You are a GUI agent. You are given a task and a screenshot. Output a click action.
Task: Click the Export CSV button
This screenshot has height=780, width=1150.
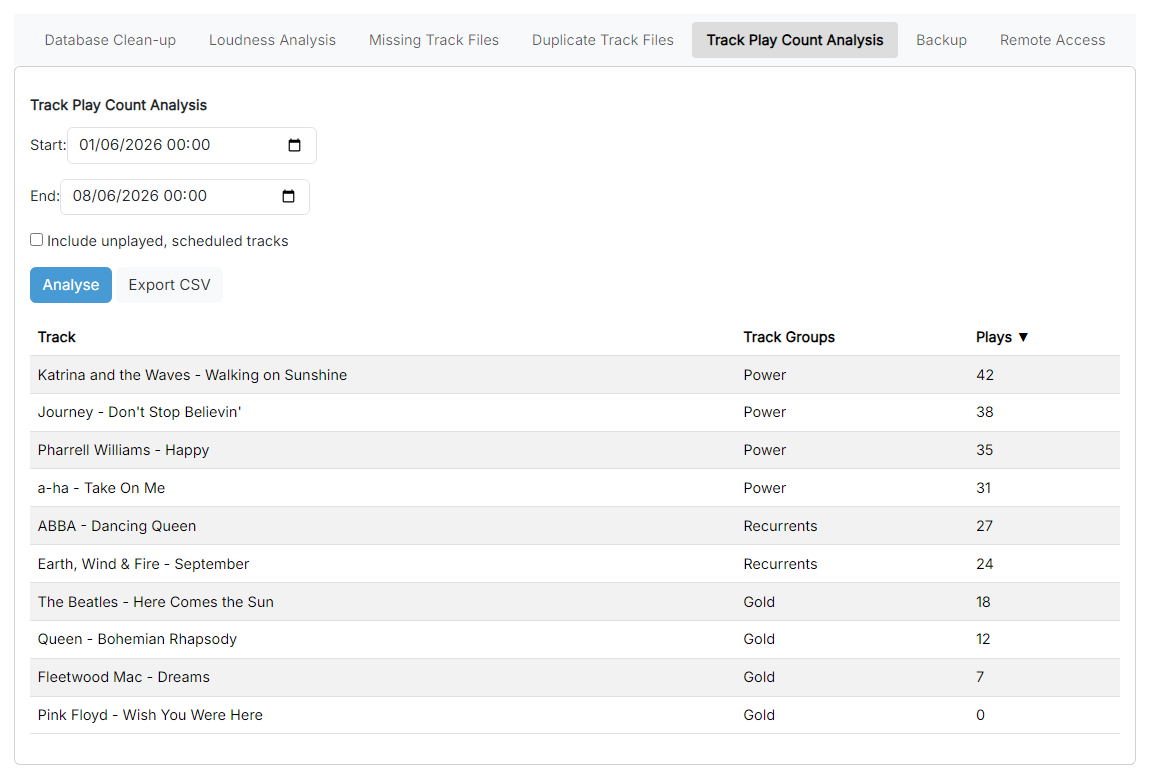[x=169, y=285]
